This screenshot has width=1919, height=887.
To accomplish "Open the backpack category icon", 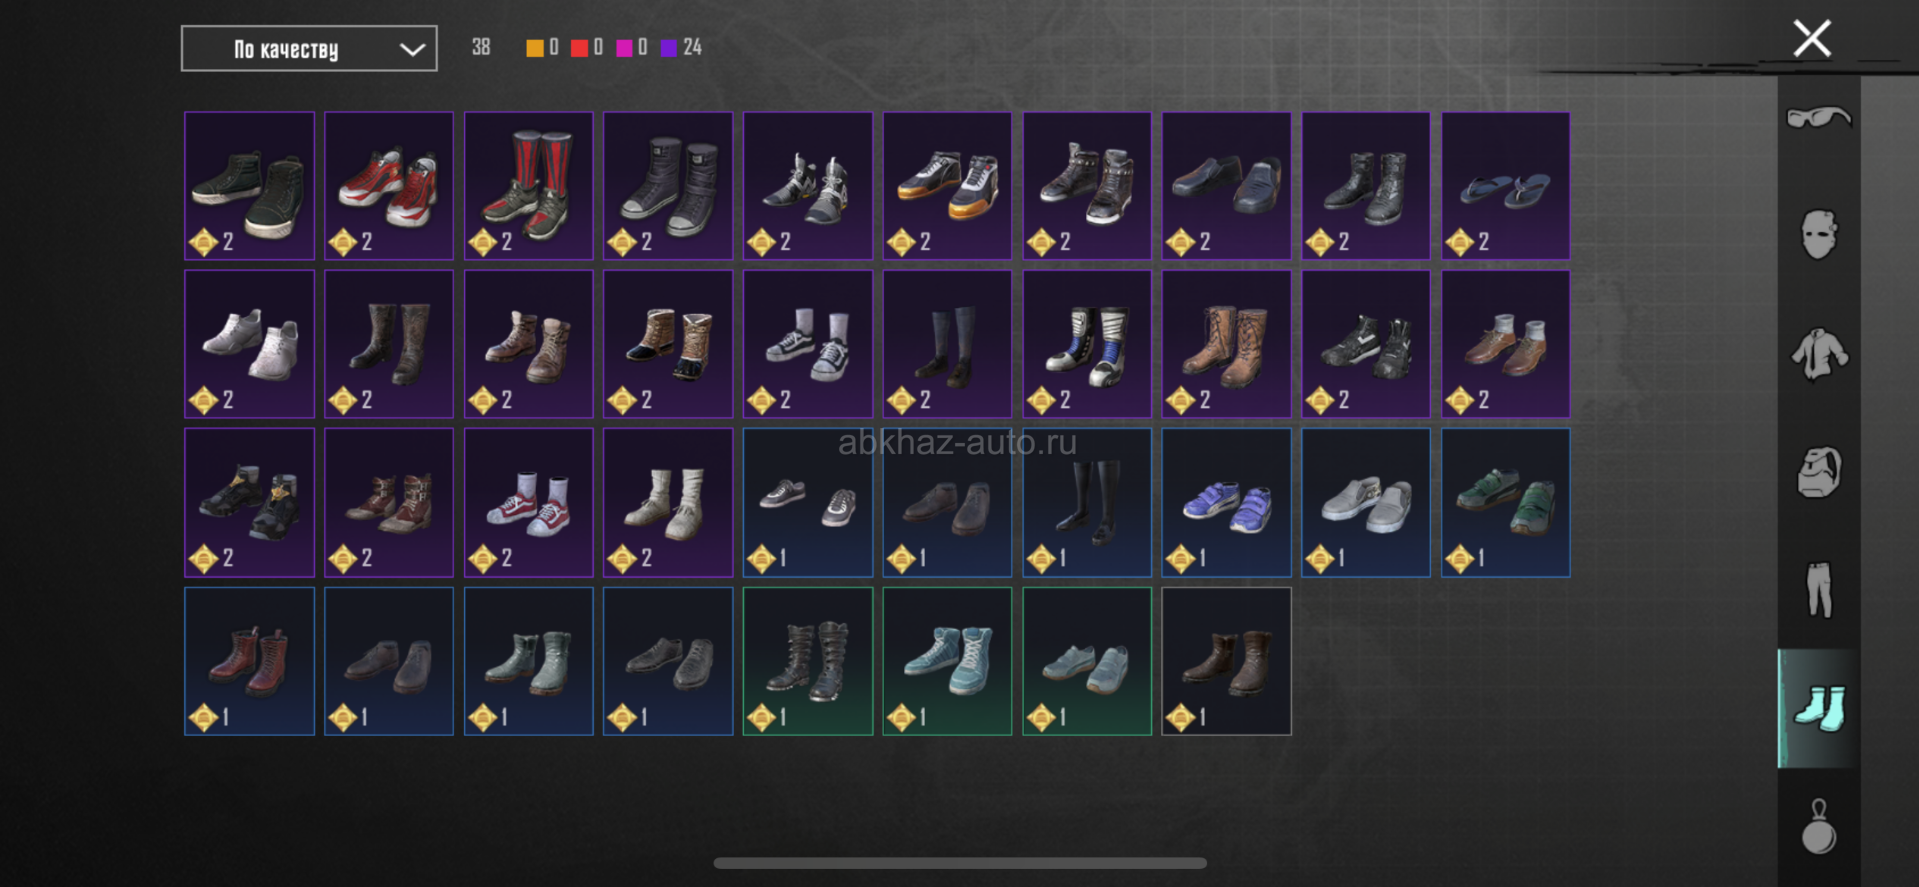I will click(x=1819, y=472).
